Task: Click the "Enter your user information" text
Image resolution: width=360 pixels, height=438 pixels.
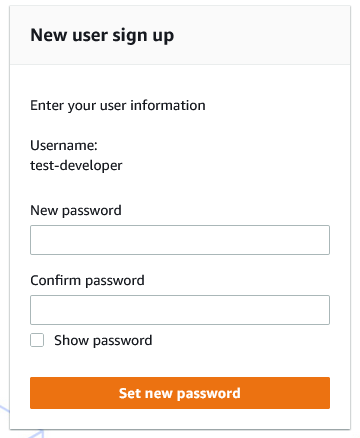Action: pos(118,106)
